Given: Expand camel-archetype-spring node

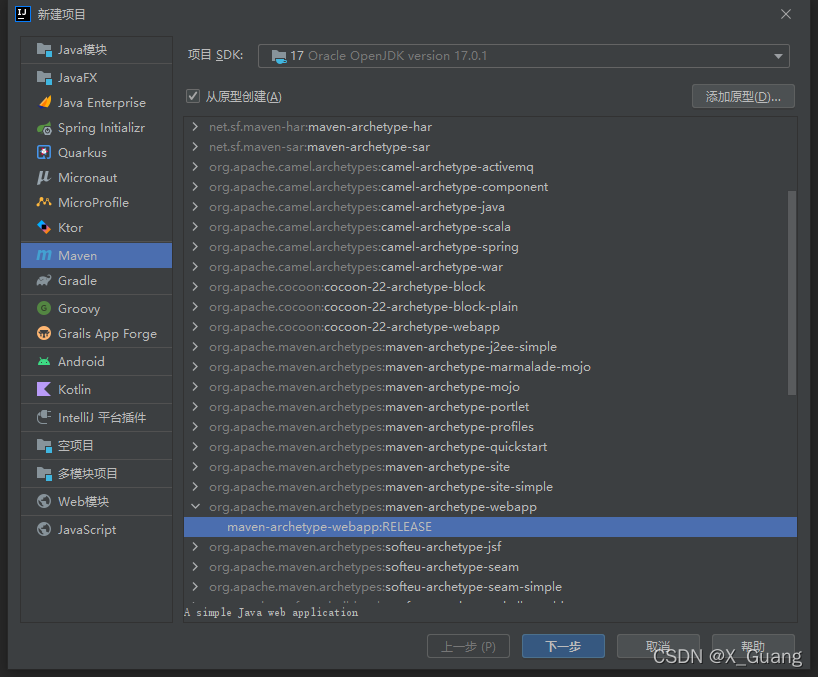Looking at the screenshot, I should (195, 247).
